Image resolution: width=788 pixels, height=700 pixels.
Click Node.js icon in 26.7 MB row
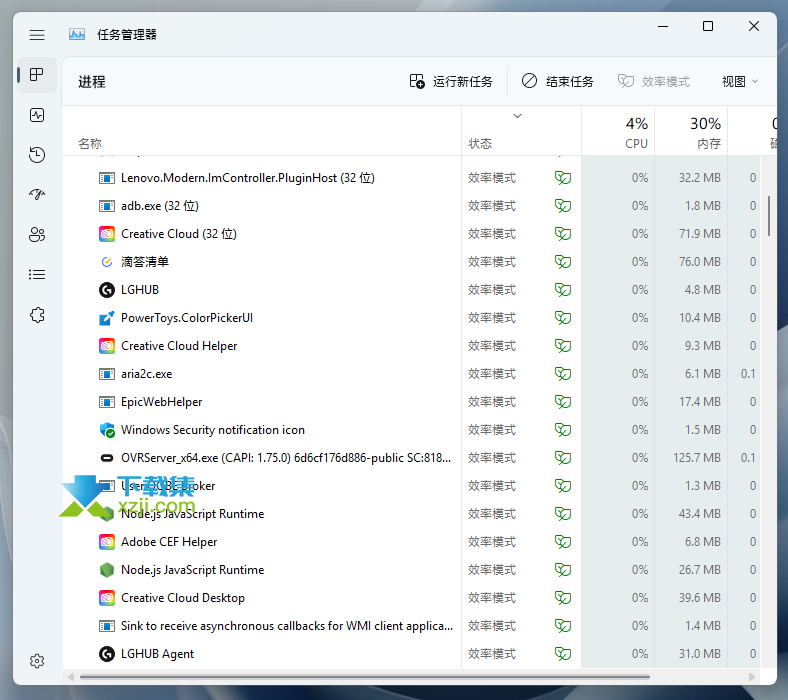[x=107, y=570]
